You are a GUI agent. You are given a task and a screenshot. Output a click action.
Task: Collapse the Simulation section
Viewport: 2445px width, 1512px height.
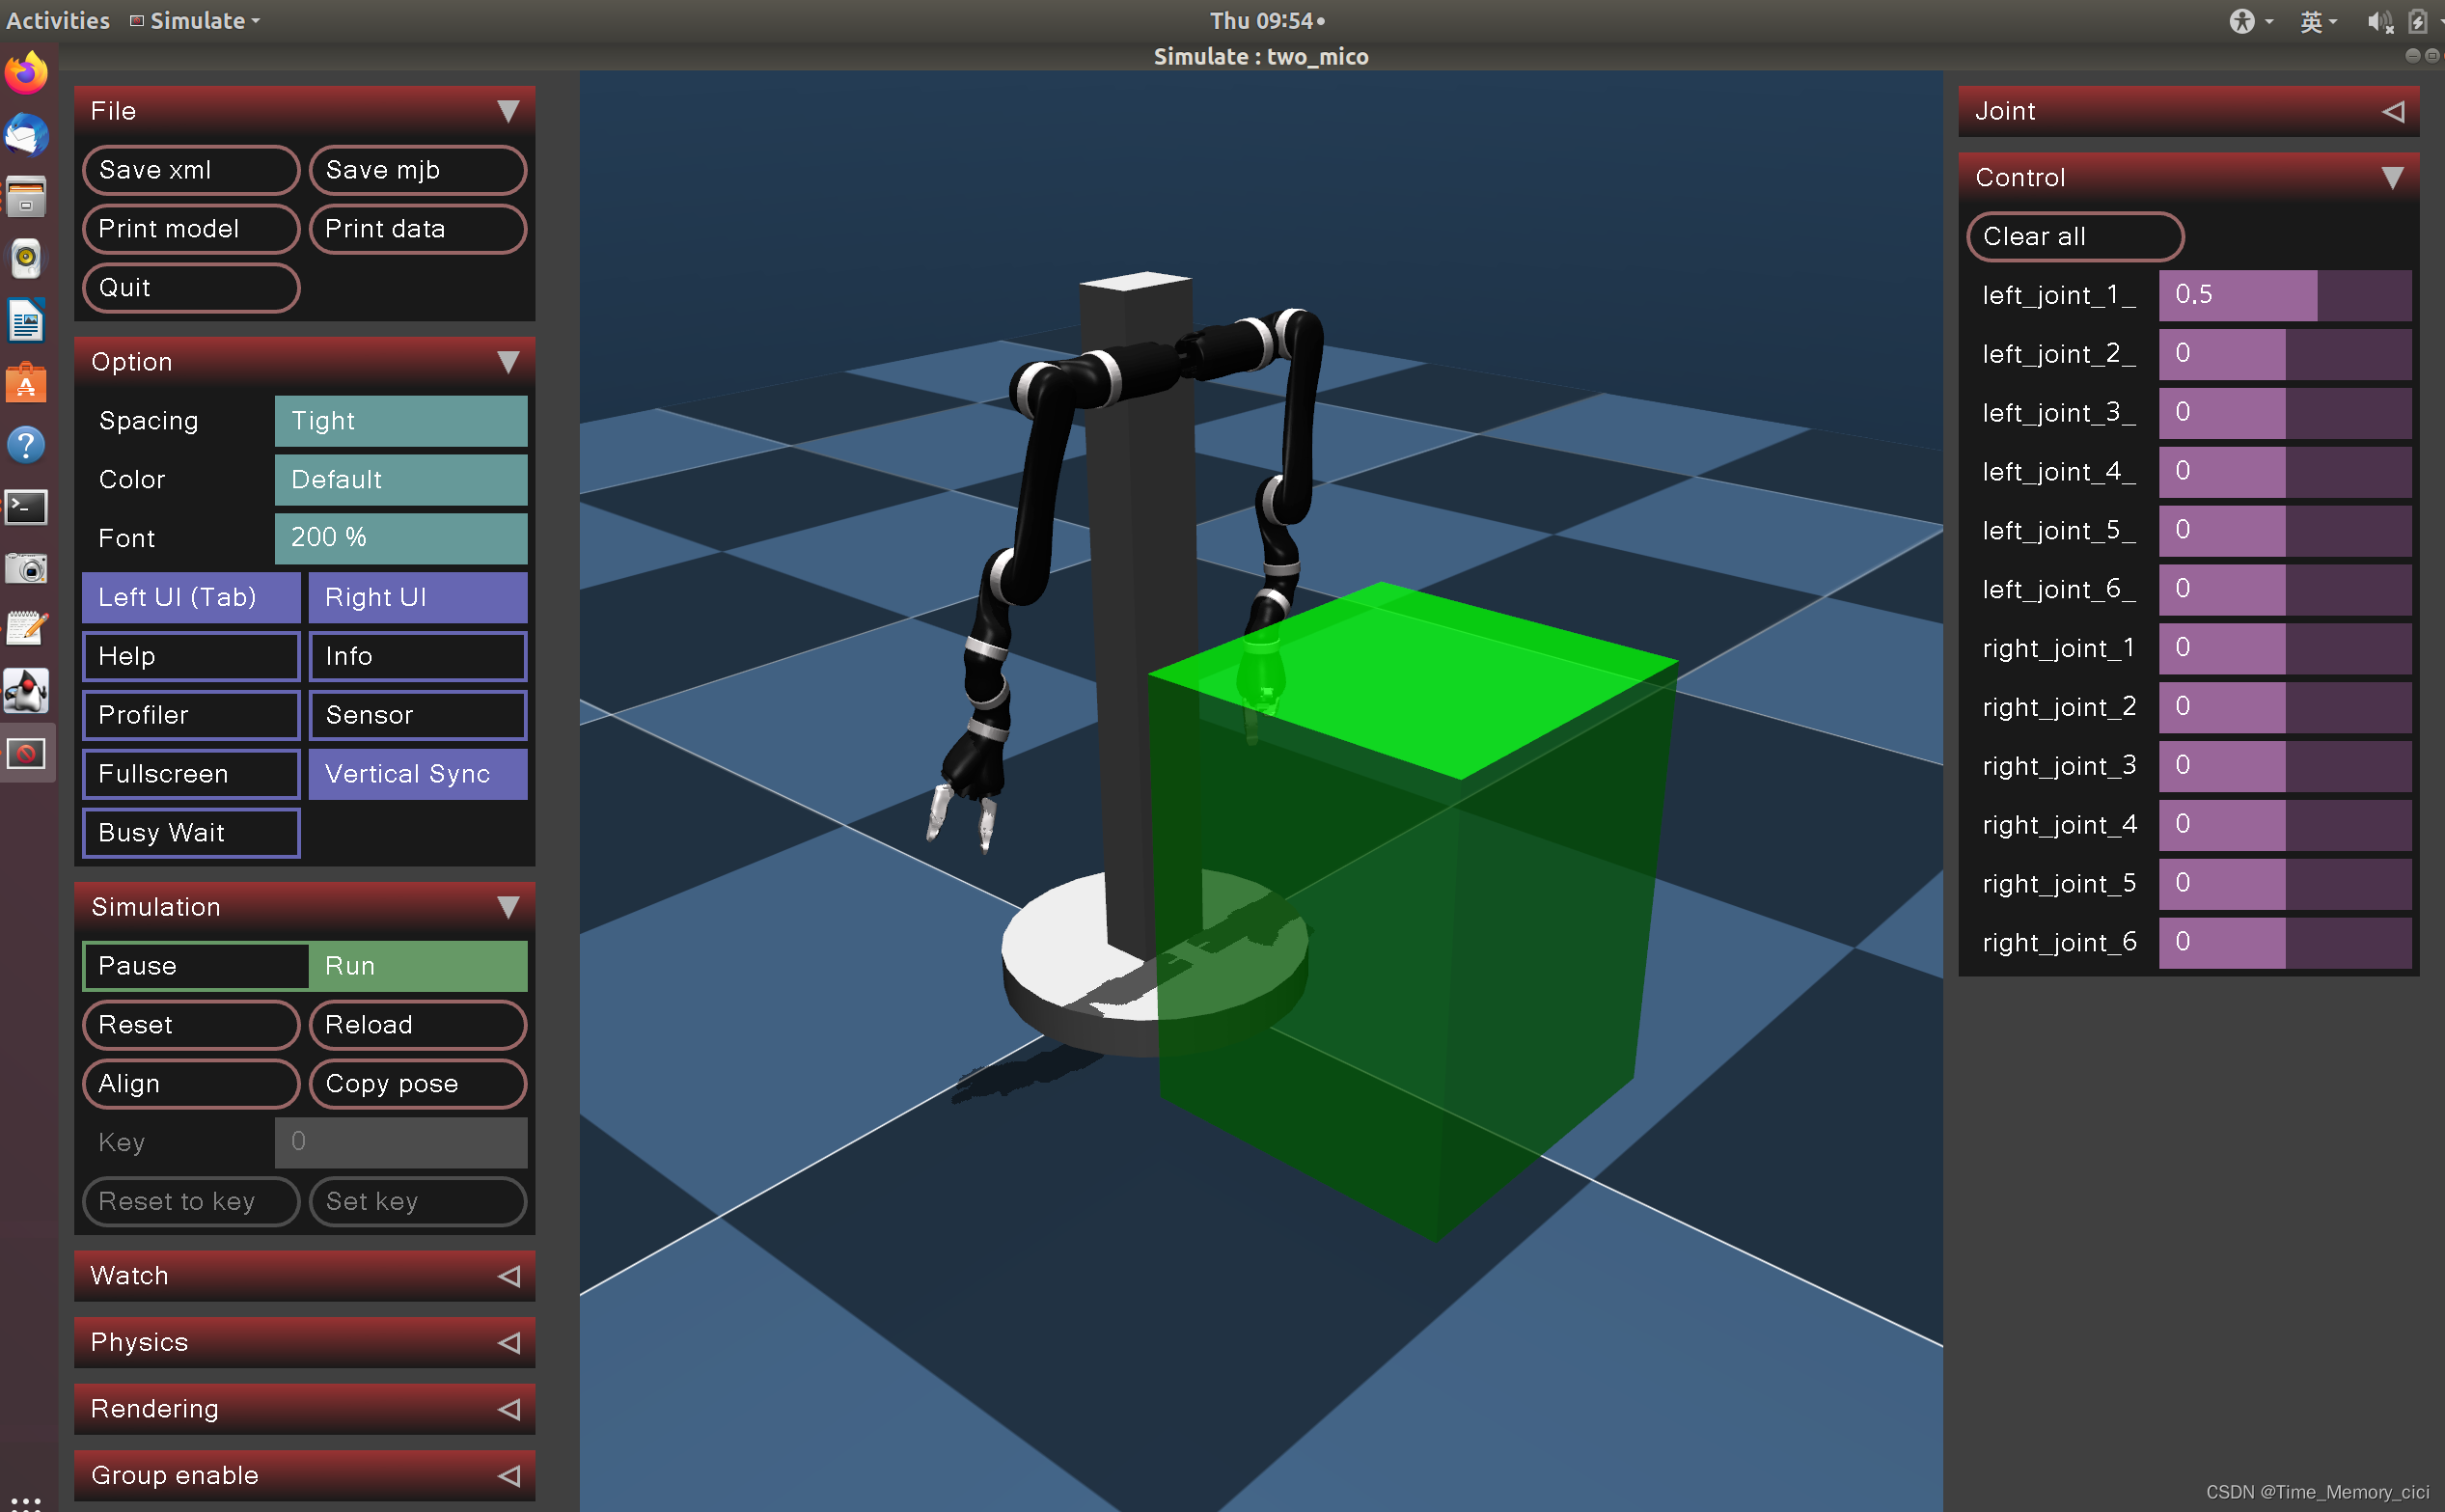pyautogui.click(x=304, y=907)
